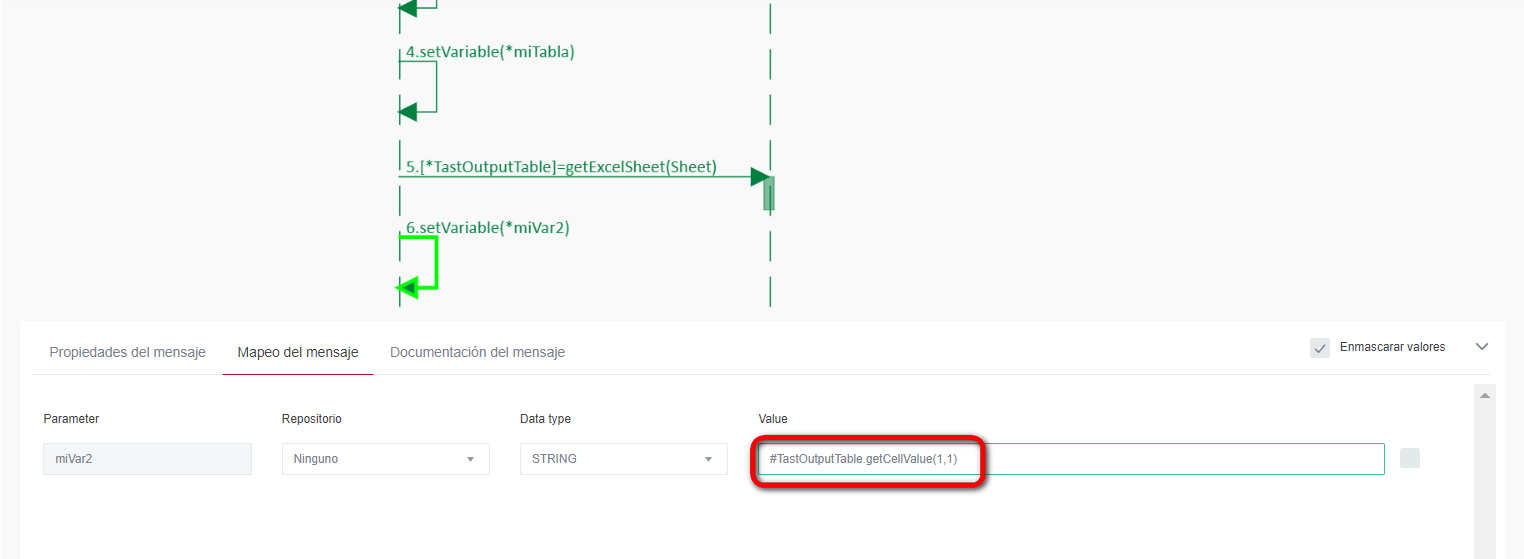Collapse the message panel with the chevron
This screenshot has height=559, width=1524.
pos(1482,346)
